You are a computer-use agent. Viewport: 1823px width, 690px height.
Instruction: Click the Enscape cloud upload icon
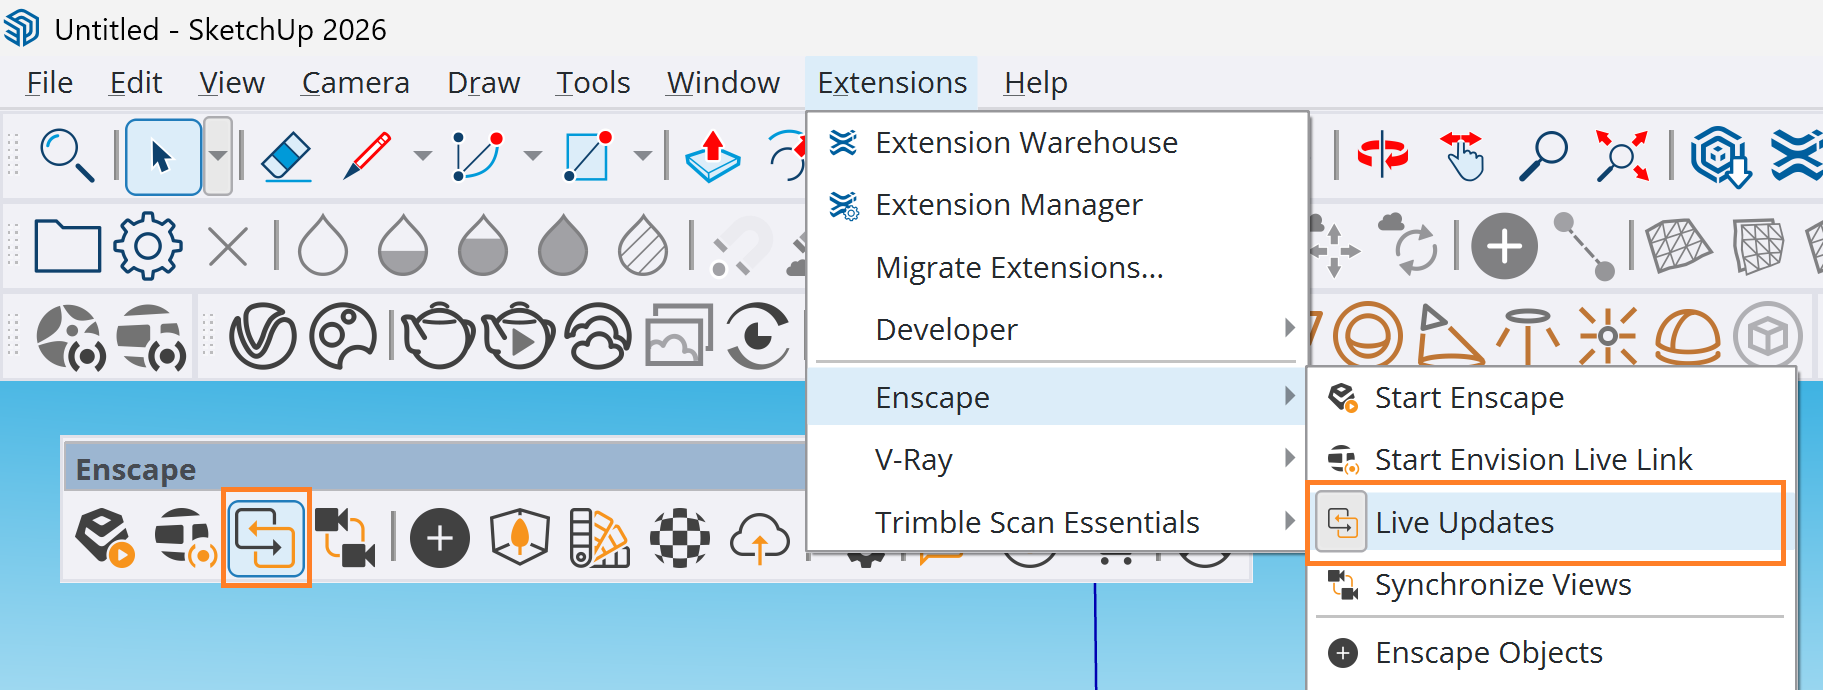coord(760,538)
